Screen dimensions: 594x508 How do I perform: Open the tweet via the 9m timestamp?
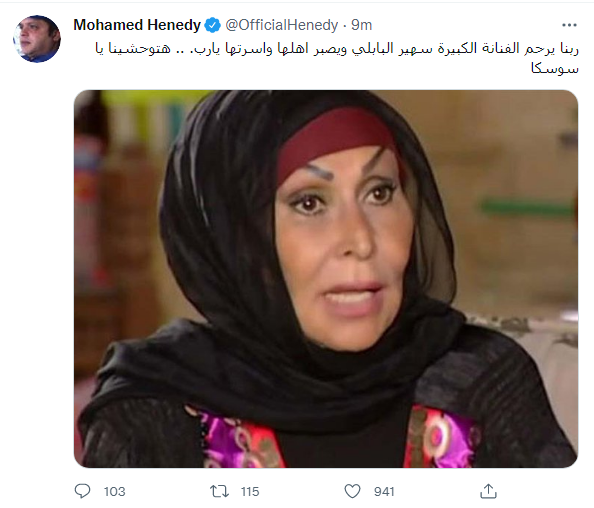[361, 25]
